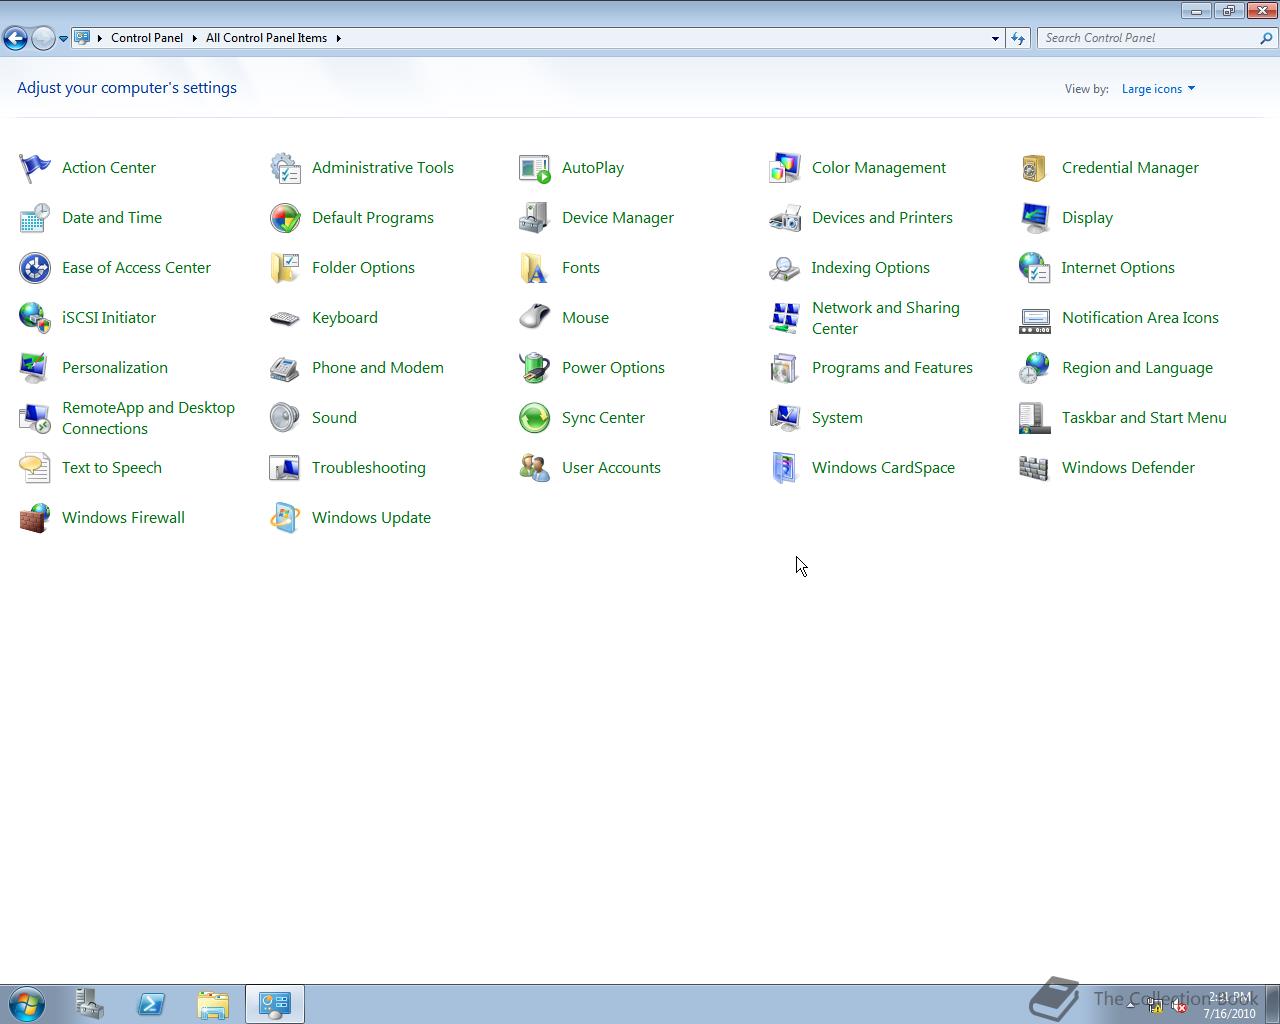Expand arrow before Control Panel breadcrumb
The image size is (1280, 1024).
[x=100, y=38]
